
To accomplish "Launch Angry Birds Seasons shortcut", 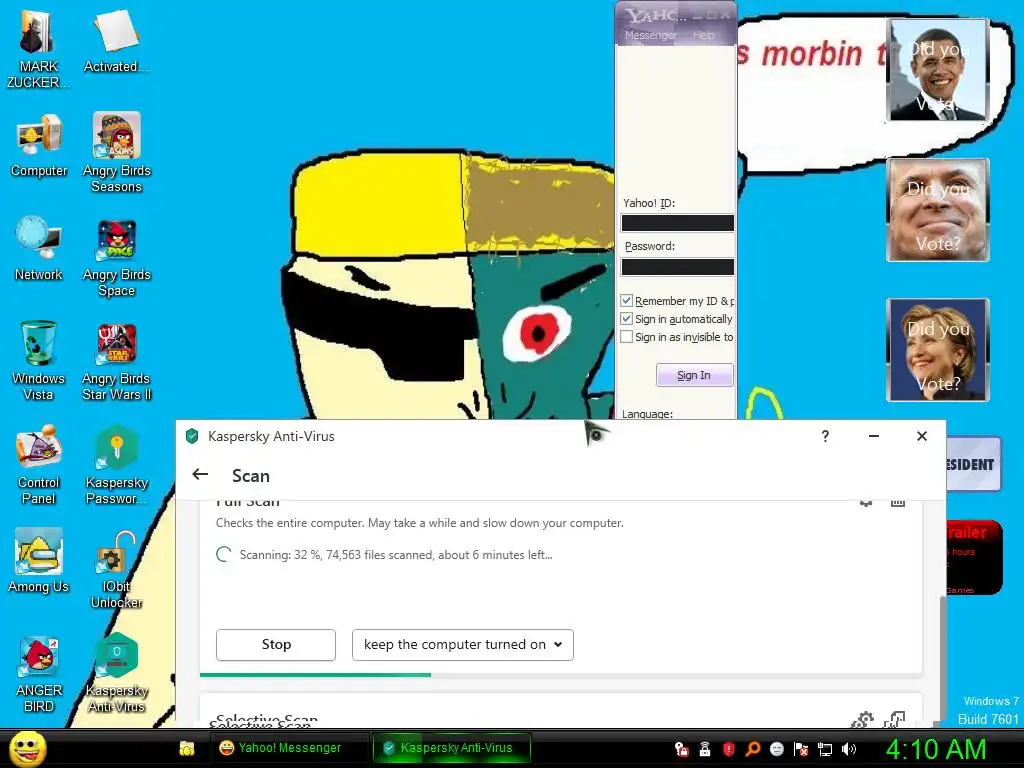I will point(116,152).
